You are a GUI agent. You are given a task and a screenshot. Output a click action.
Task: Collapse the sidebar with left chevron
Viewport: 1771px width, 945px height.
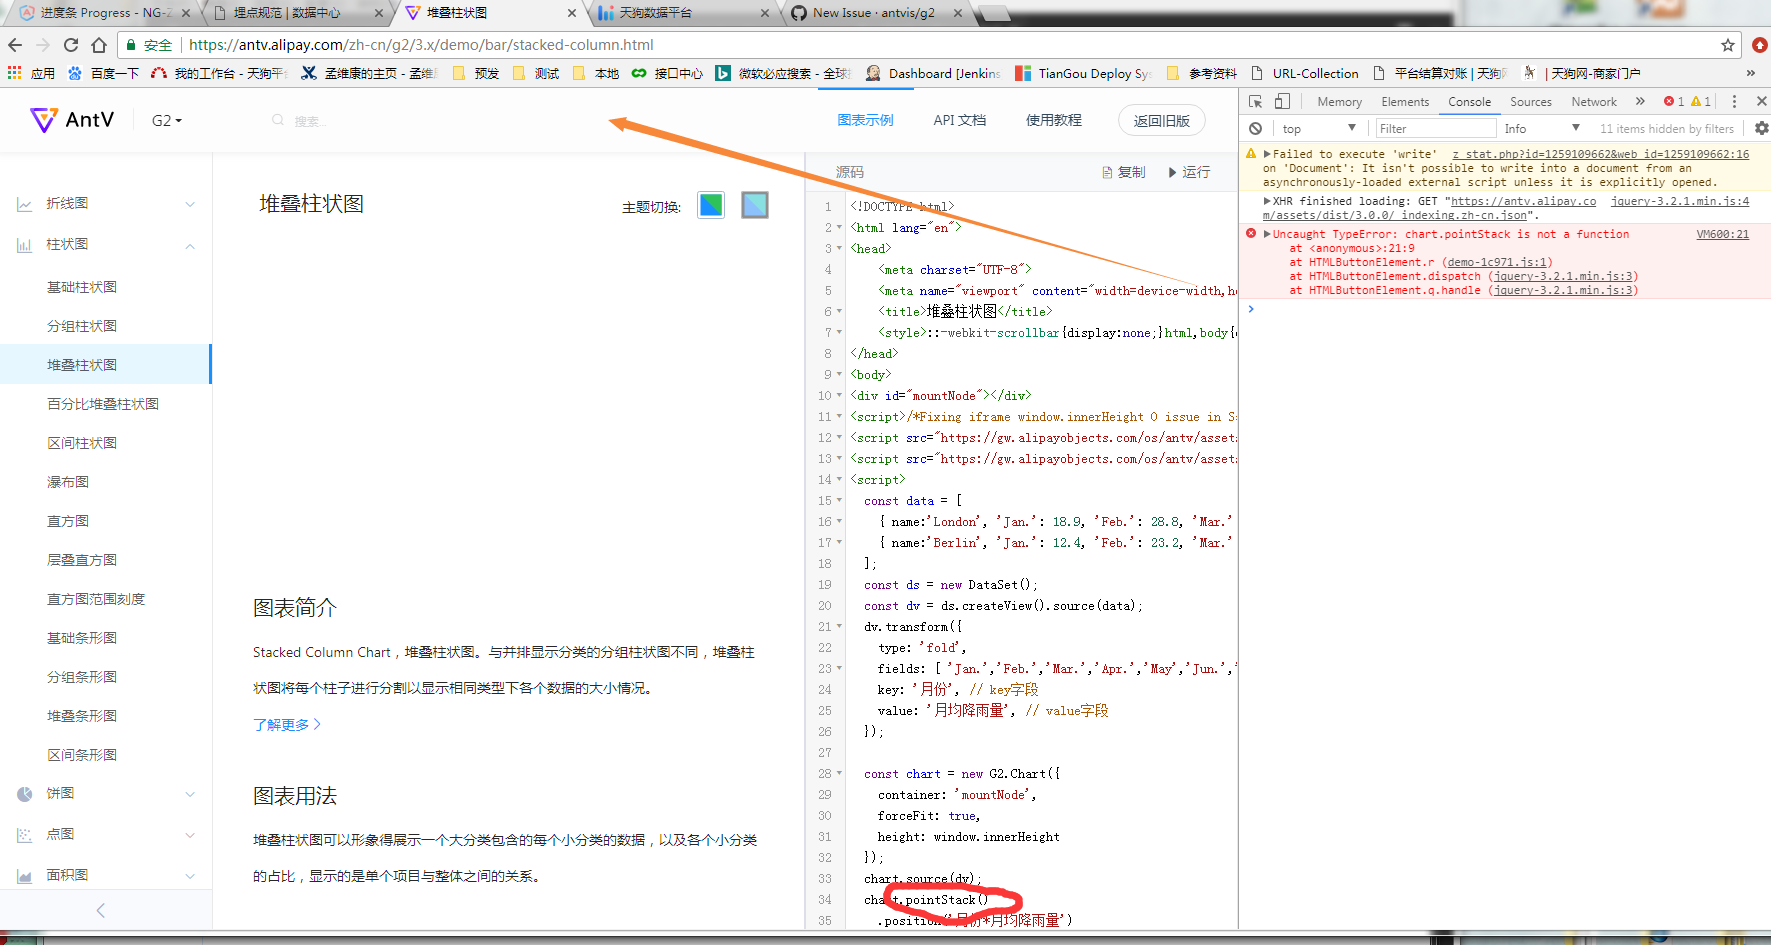tap(100, 910)
